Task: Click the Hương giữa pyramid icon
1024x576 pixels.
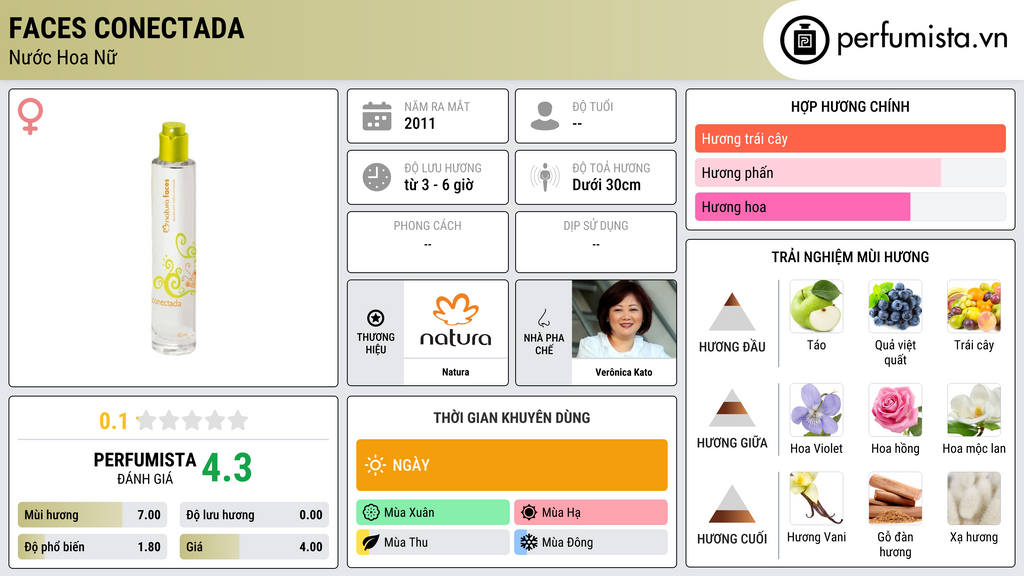Action: [732, 408]
